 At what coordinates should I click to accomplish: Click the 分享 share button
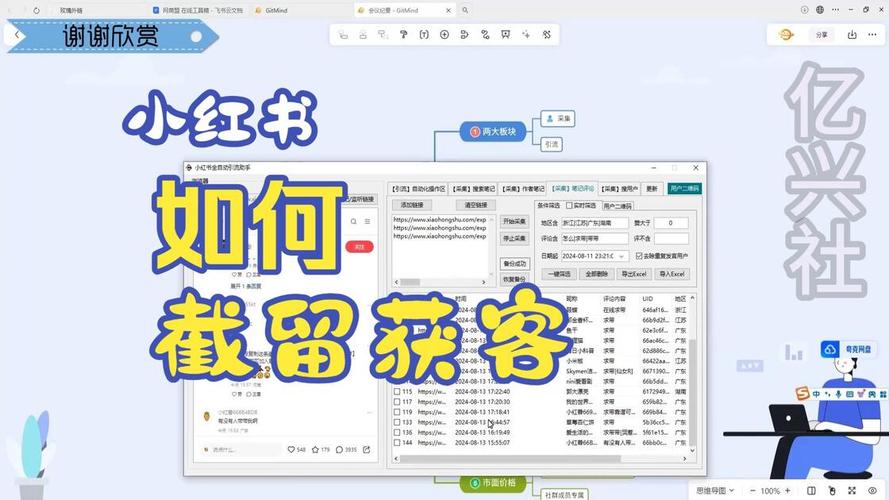click(x=822, y=35)
